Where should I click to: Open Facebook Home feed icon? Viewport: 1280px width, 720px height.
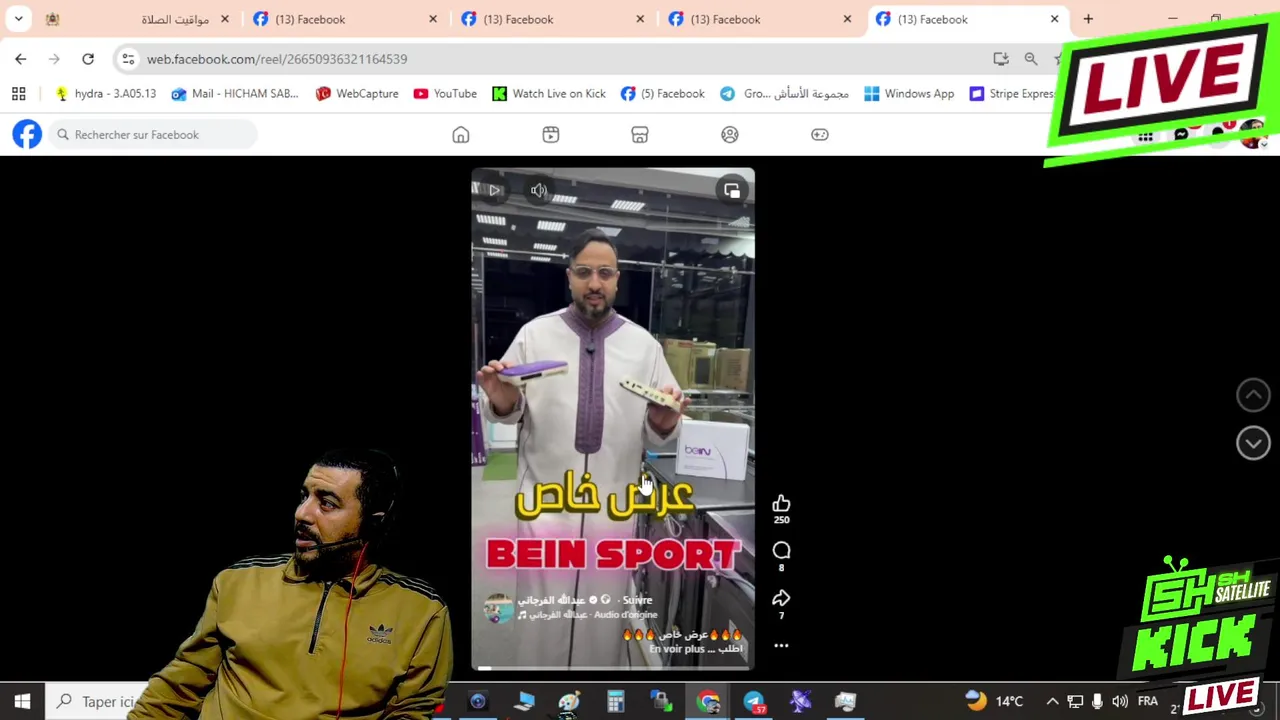click(x=461, y=135)
